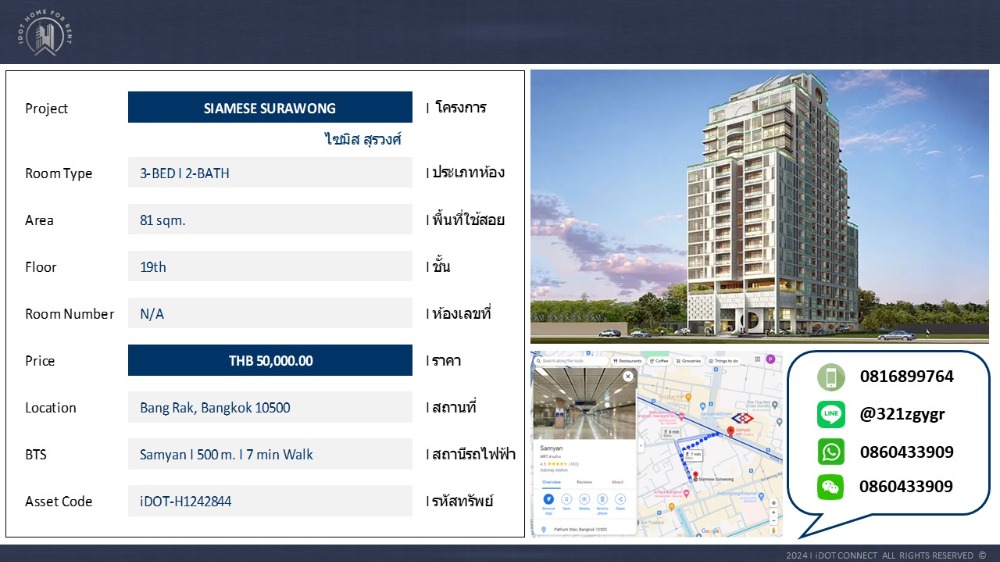Click the Restaurants filter chip on map
The height and width of the screenshot is (562, 1000).
click(x=629, y=360)
